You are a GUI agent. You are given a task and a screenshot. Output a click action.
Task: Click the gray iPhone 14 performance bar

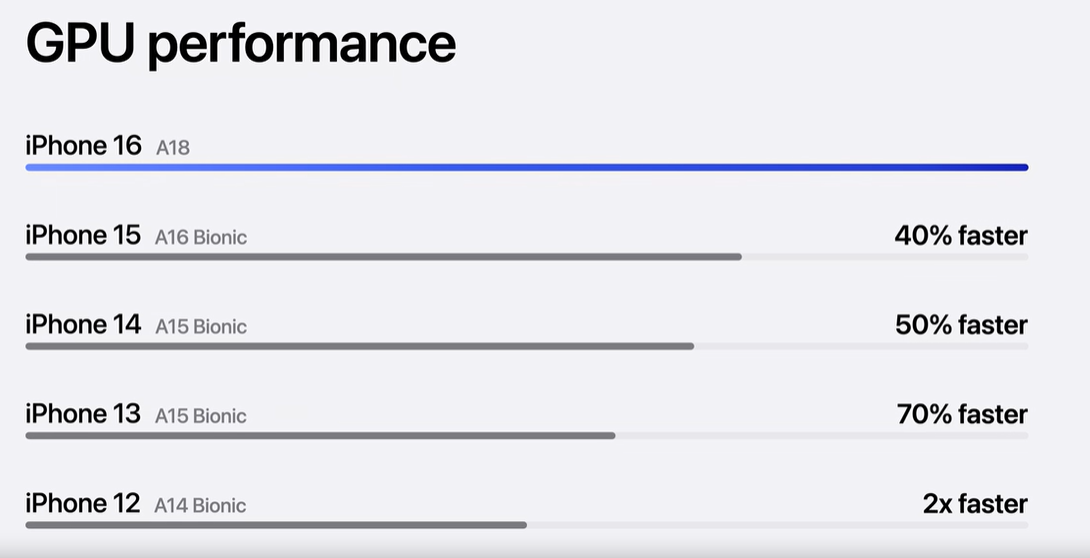pyautogui.click(x=359, y=346)
